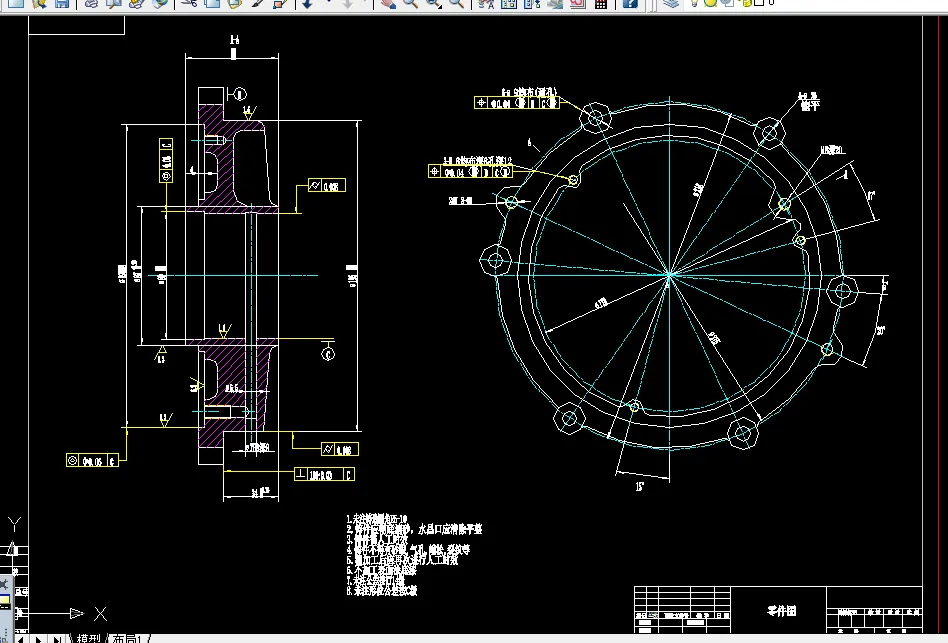The image size is (948, 643).
Task: Click the Publish icon
Action: coord(137,3)
